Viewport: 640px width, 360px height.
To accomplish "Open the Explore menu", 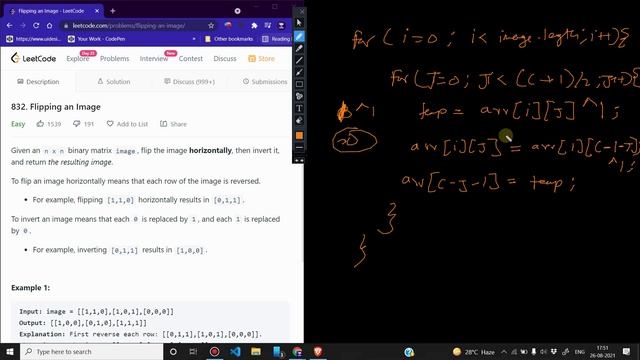I will point(78,59).
